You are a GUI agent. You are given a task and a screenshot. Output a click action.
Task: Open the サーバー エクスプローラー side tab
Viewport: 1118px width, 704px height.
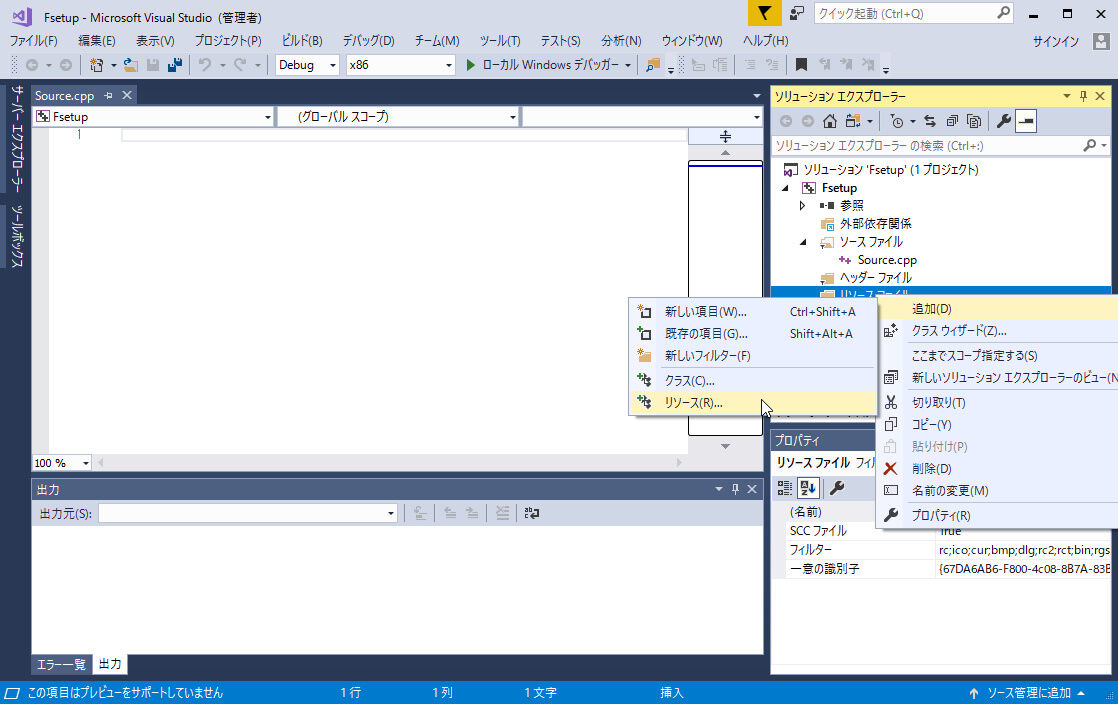(x=17, y=138)
